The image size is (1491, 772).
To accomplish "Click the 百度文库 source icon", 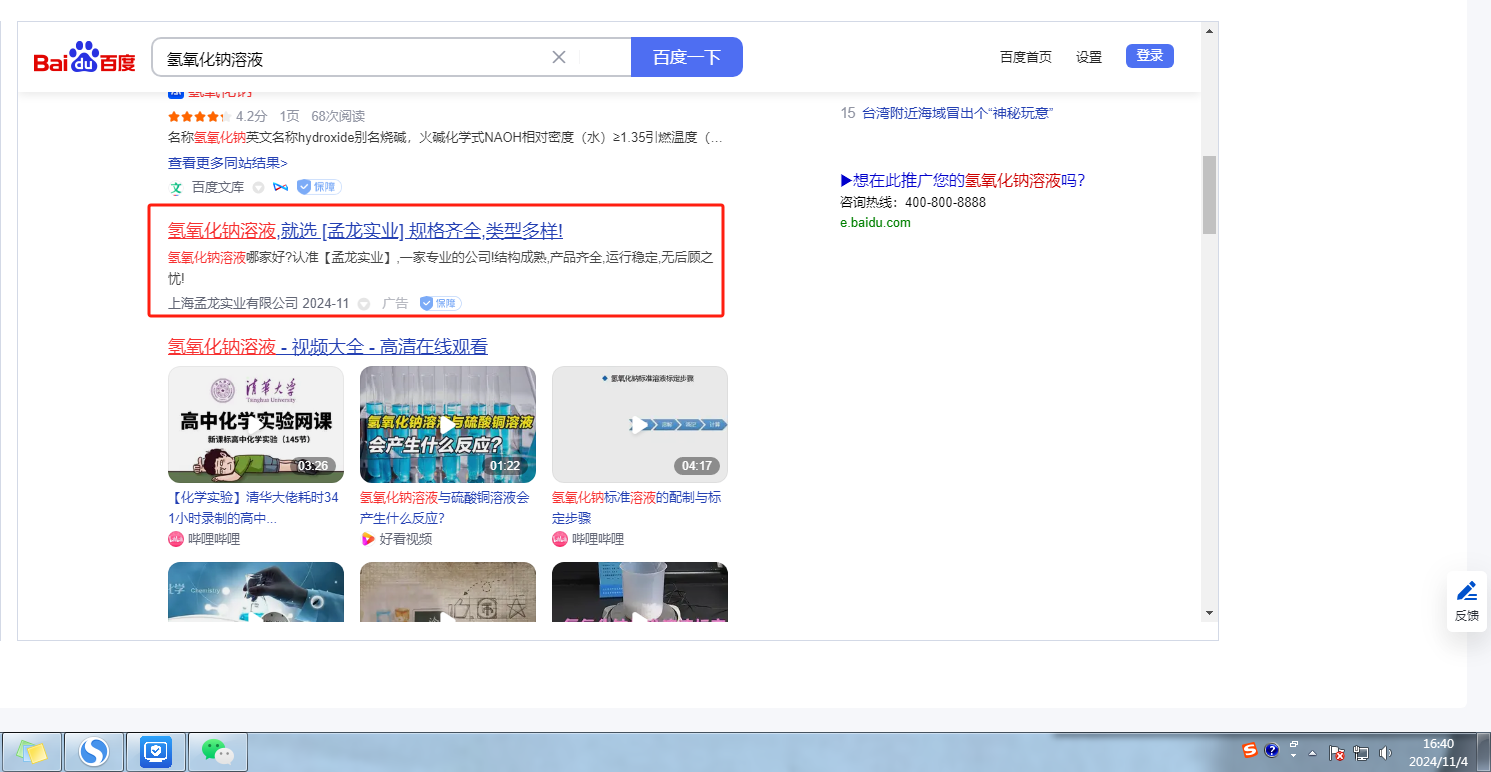I will click(x=176, y=187).
